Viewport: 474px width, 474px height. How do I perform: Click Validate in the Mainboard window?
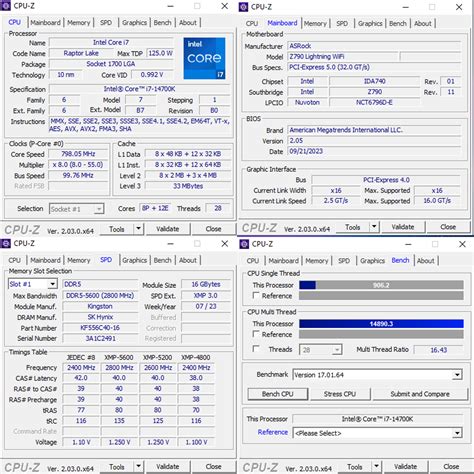[x=403, y=227]
